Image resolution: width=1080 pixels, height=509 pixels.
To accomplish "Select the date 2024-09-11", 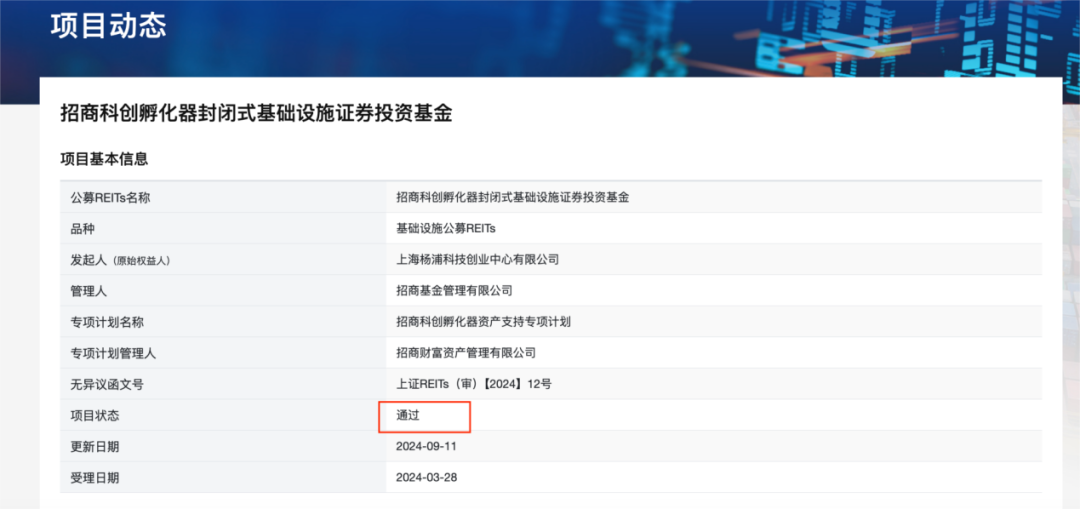I will (426, 446).
